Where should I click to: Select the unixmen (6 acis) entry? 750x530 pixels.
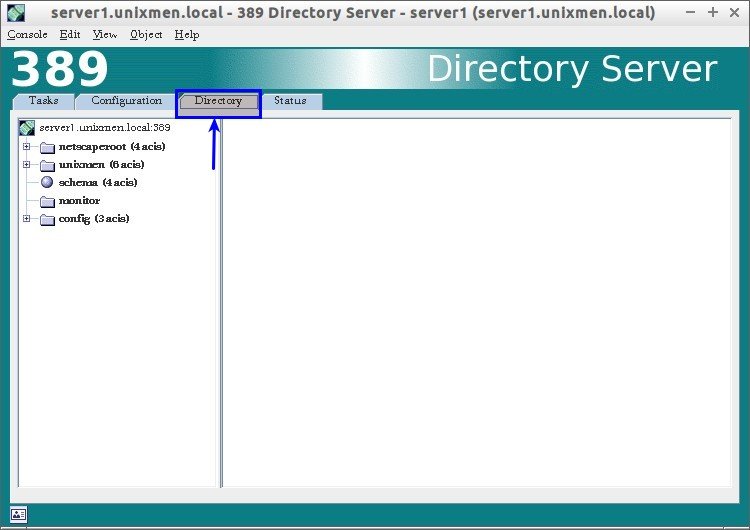point(101,165)
